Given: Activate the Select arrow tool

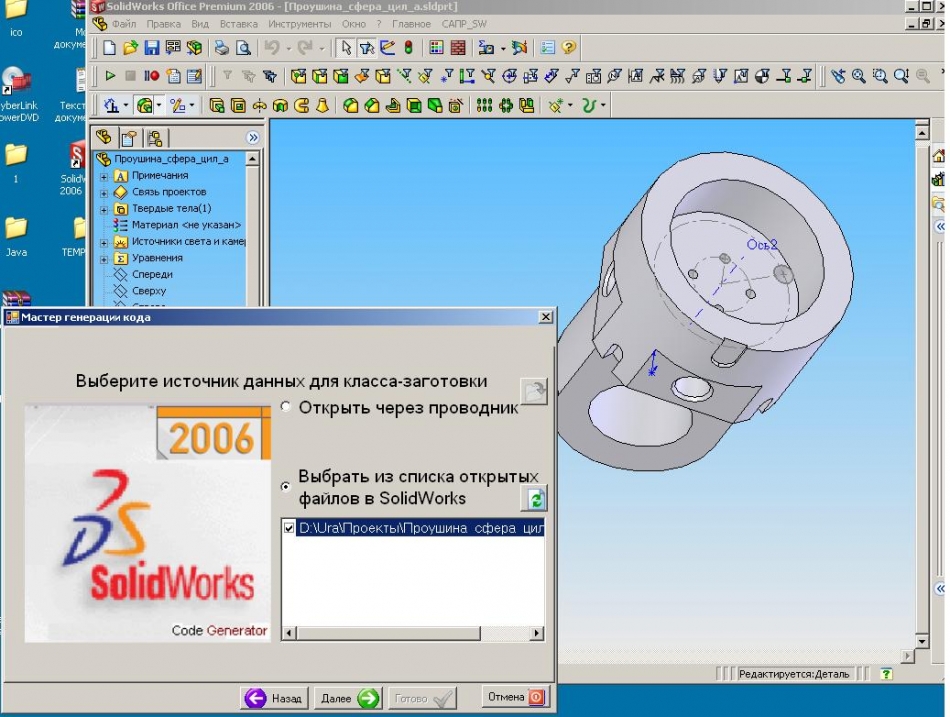Looking at the screenshot, I should click(x=345, y=48).
